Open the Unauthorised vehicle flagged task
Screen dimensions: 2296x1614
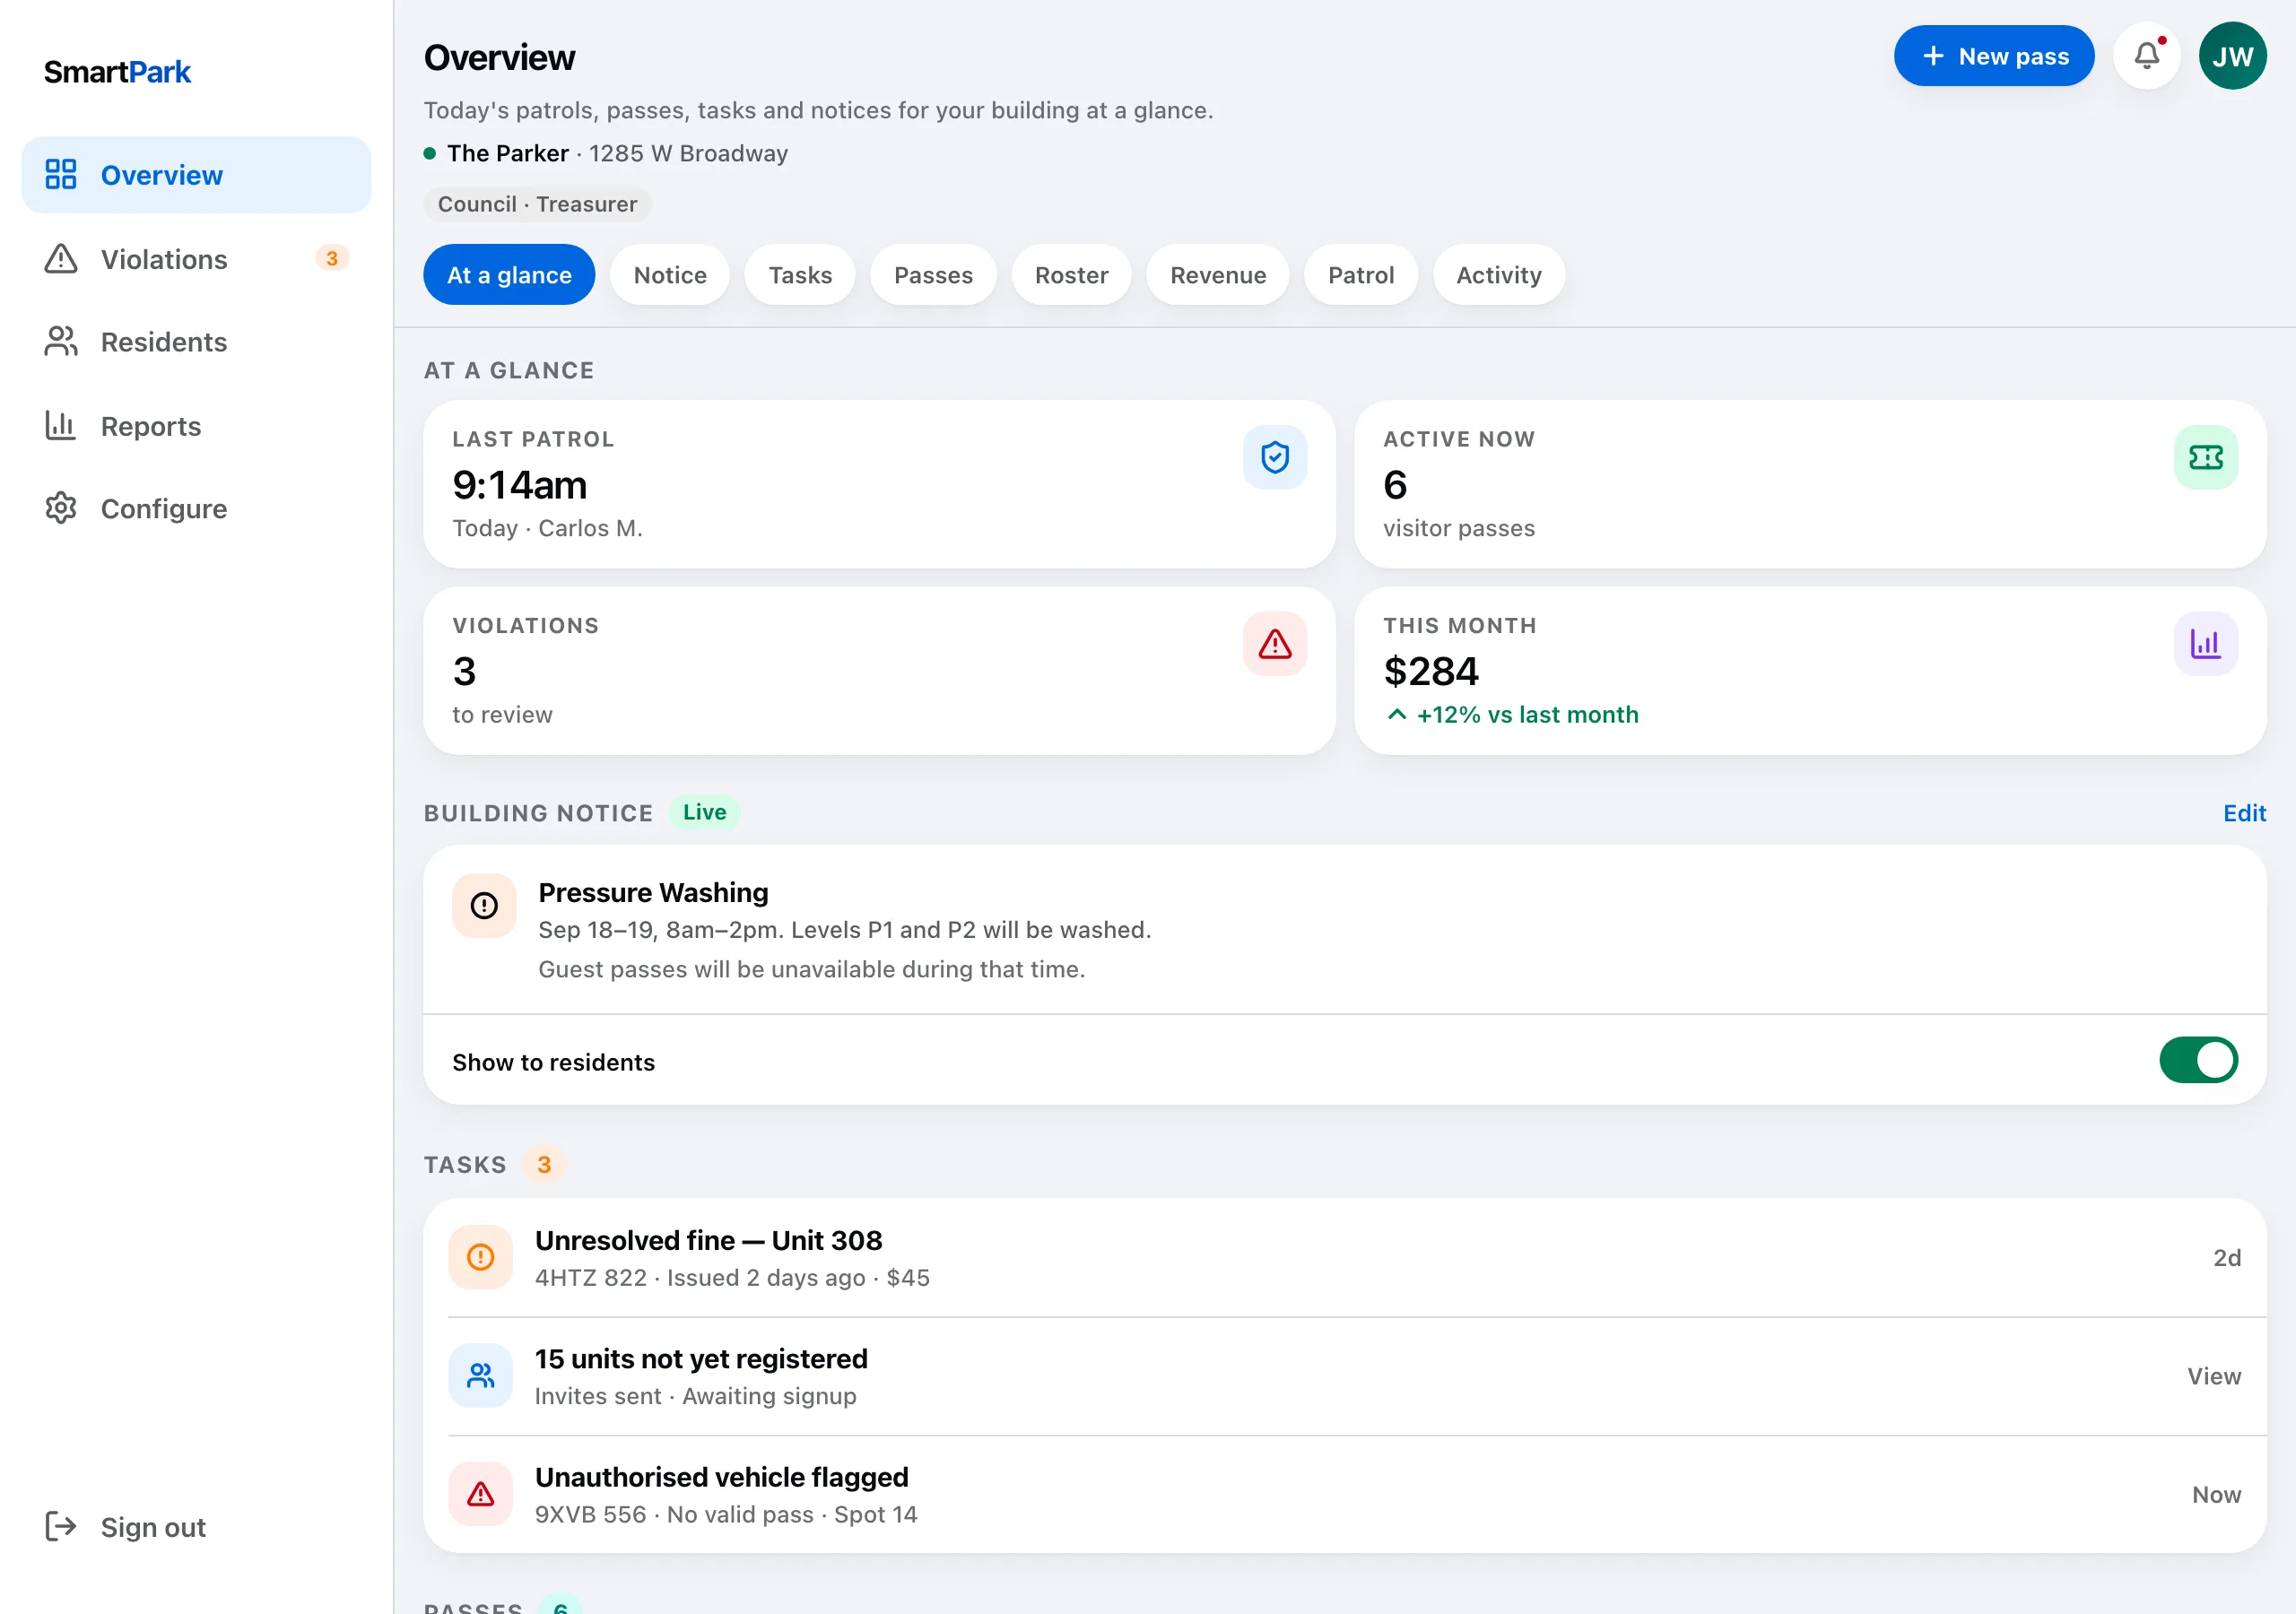(1345, 1495)
